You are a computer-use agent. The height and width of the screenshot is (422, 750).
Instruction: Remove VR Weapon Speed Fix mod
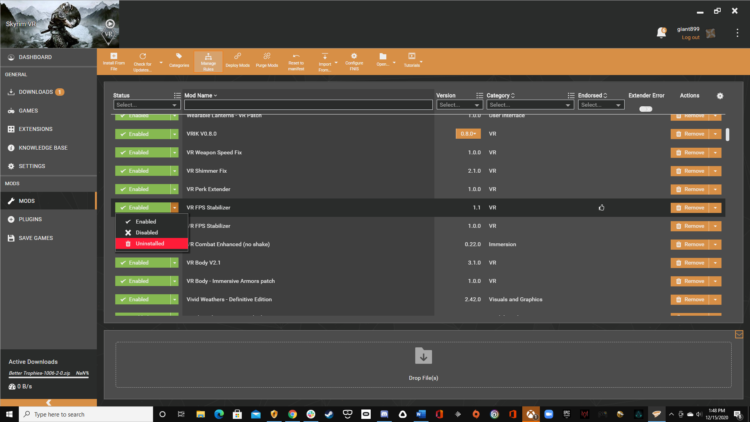pyautogui.click(x=690, y=153)
